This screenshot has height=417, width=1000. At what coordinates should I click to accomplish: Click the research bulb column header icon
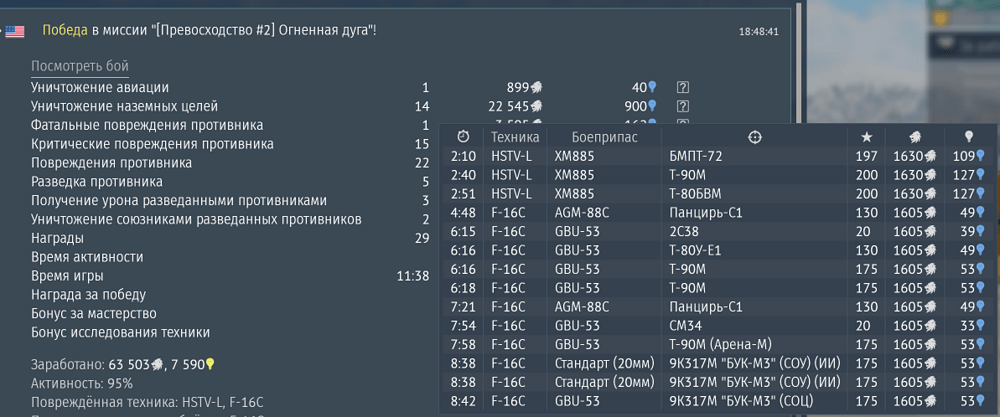pos(969,136)
